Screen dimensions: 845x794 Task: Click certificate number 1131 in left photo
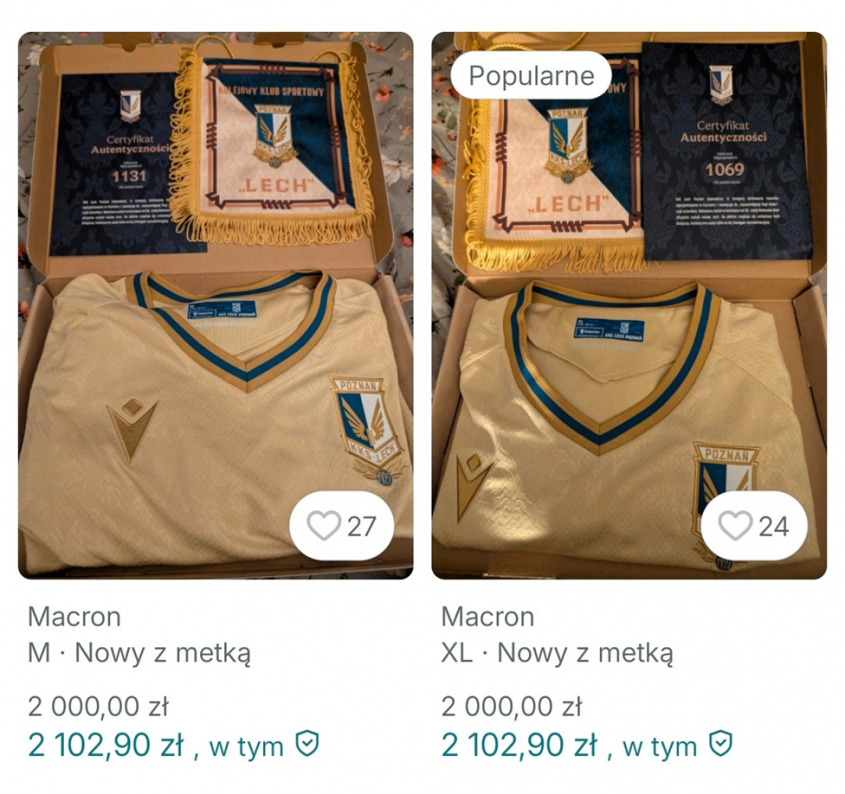[129, 176]
